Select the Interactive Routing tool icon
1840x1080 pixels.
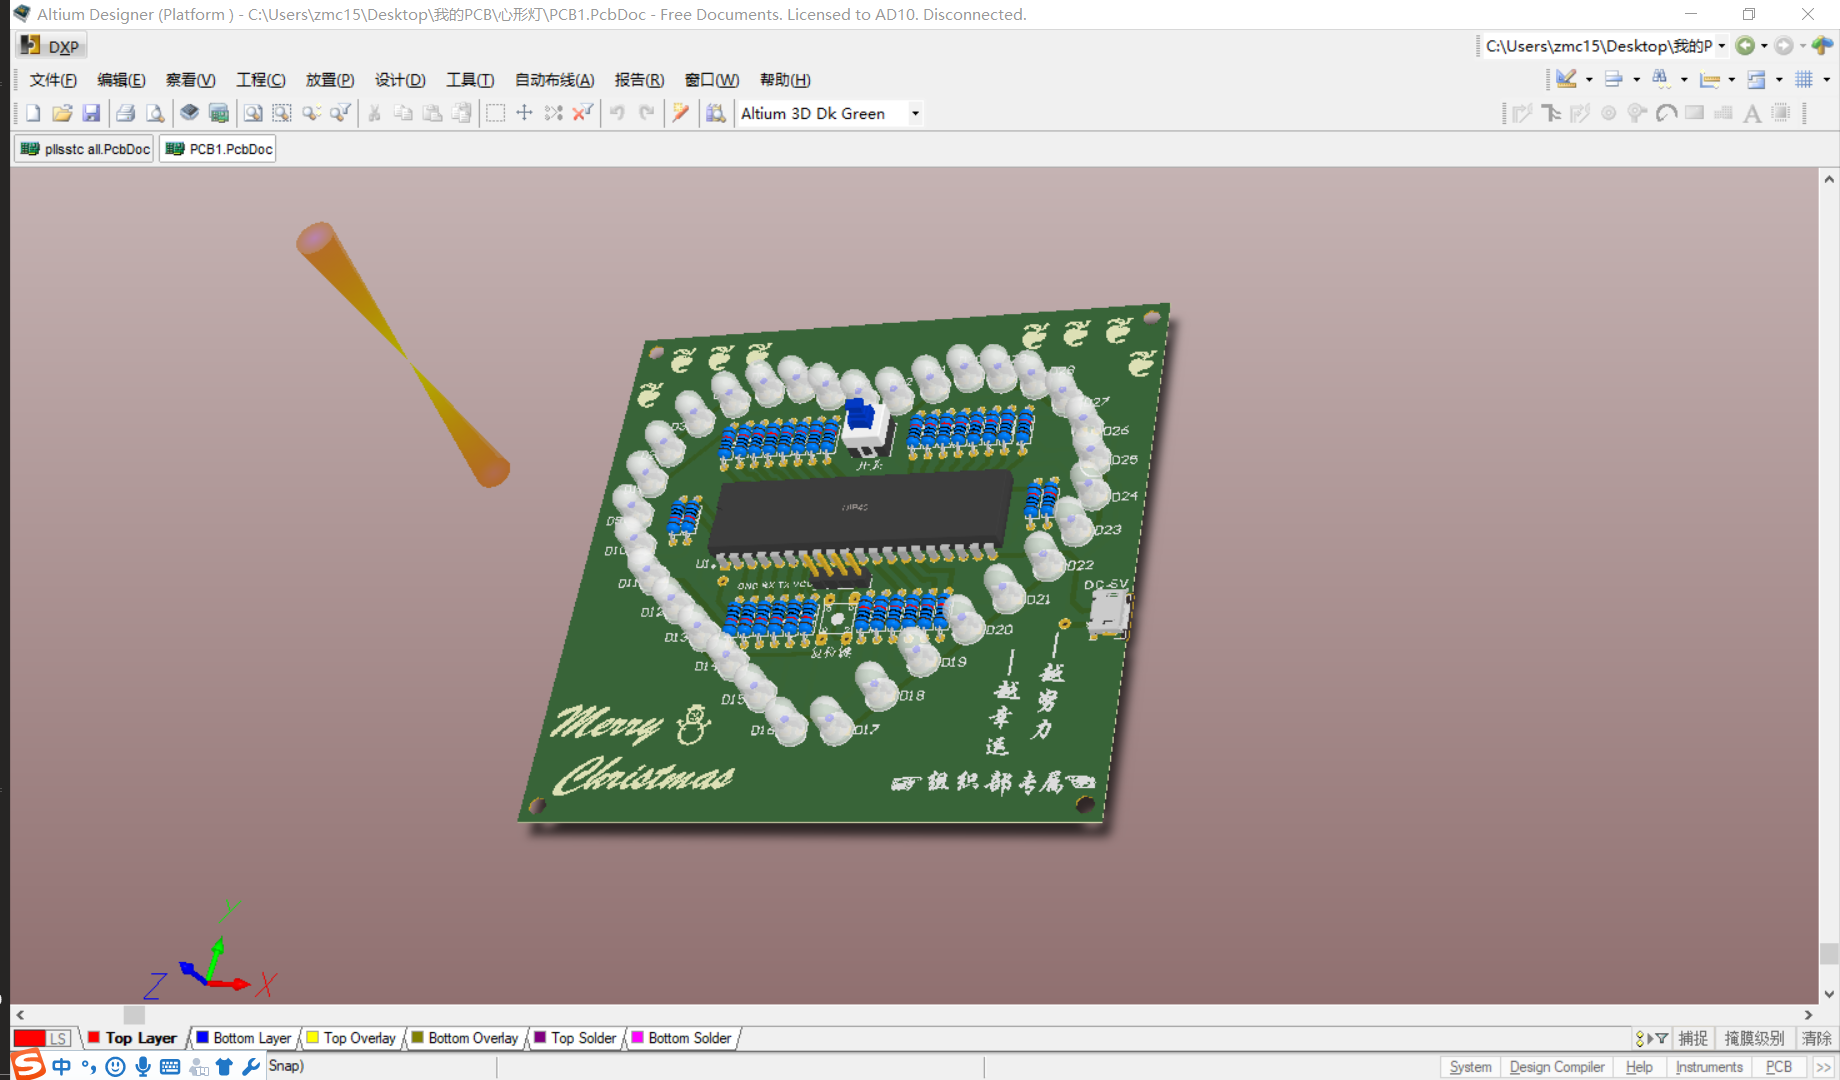(1522, 113)
